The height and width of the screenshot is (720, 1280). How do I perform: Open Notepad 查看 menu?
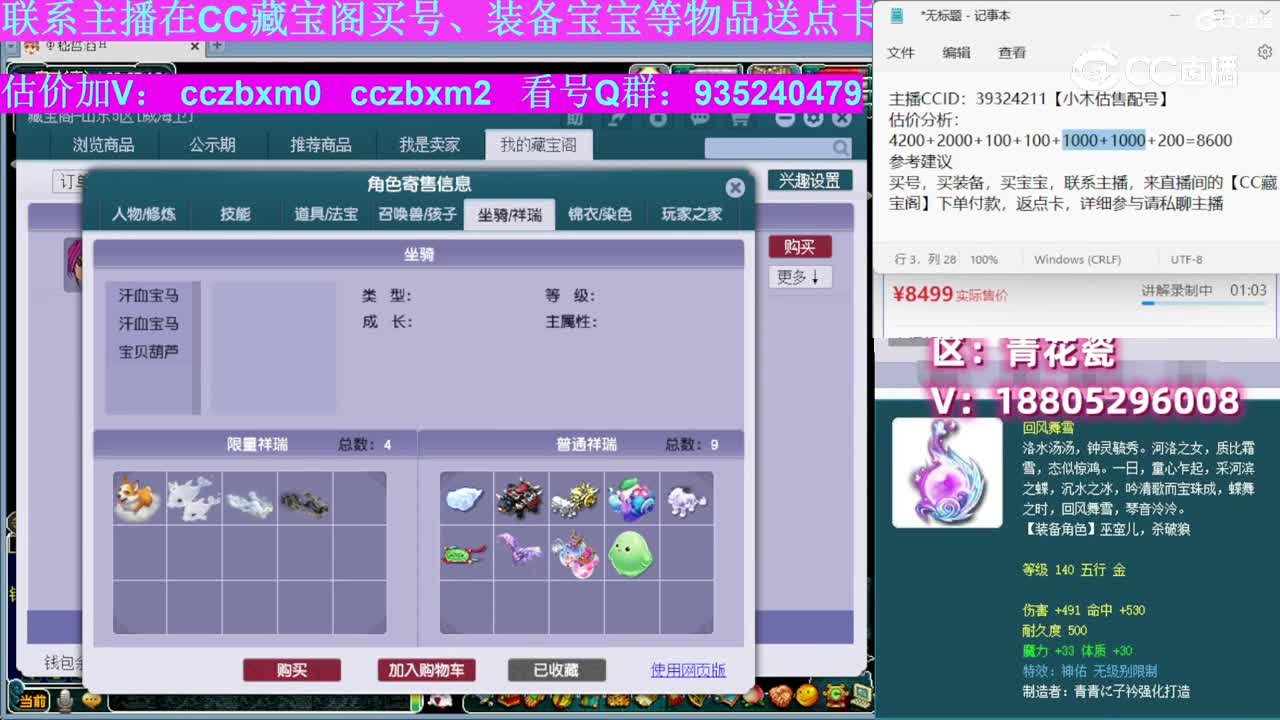point(1012,53)
